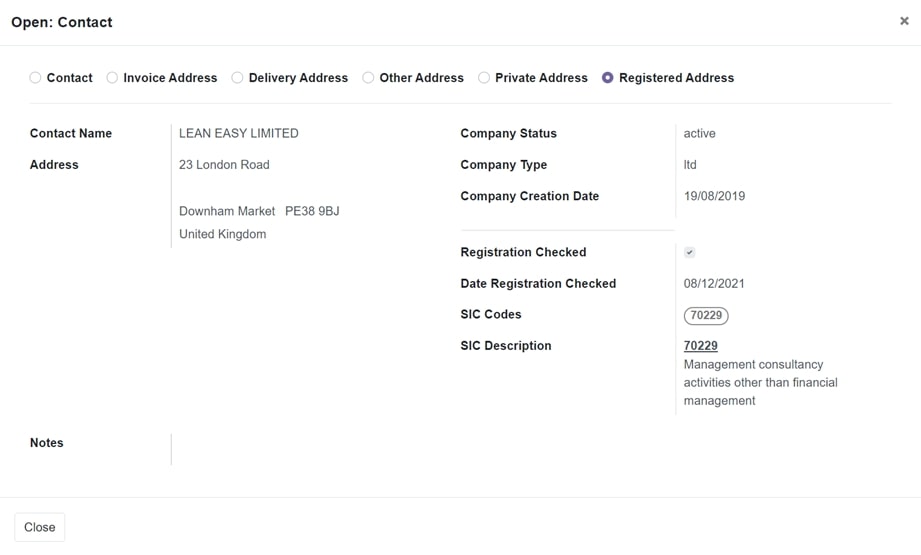Click the company status value active
This screenshot has width=921, height=555.
(700, 133)
